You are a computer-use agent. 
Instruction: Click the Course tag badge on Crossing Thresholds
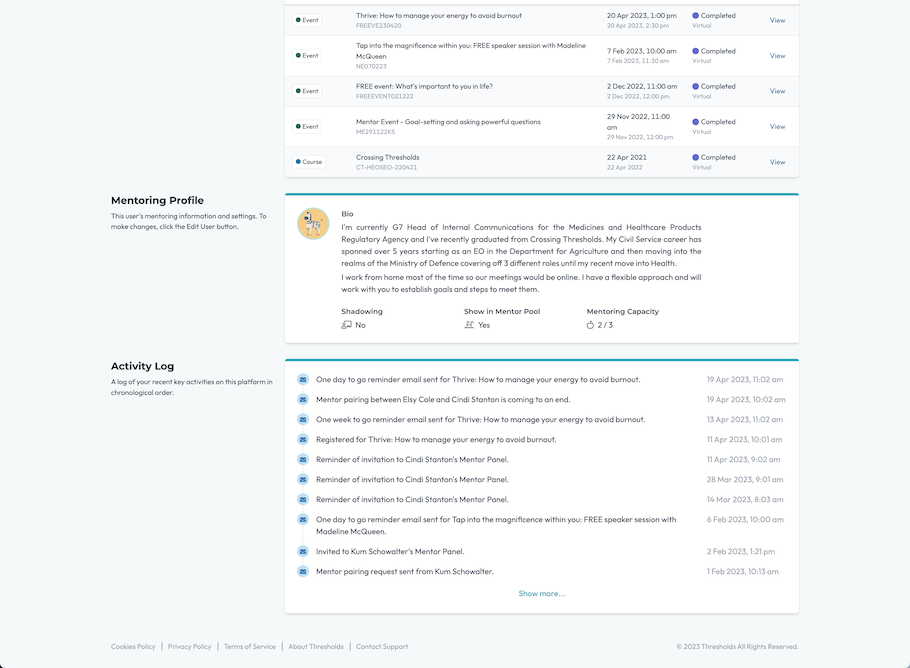pos(309,162)
